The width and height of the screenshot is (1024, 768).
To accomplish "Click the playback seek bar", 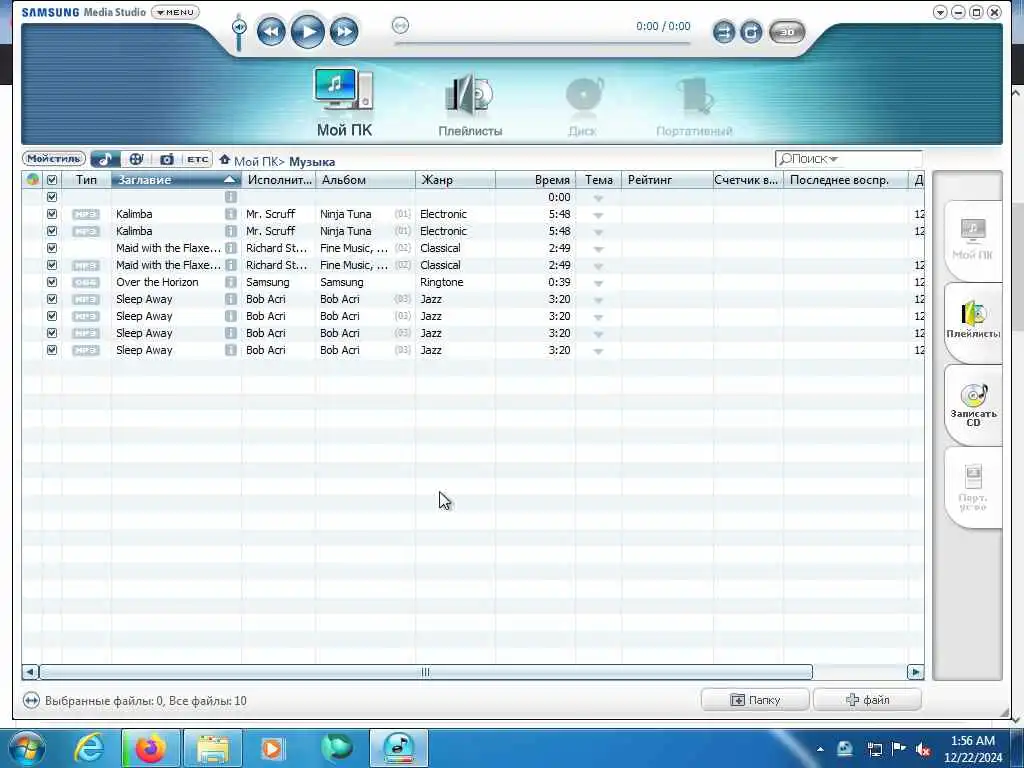I will pos(542,43).
